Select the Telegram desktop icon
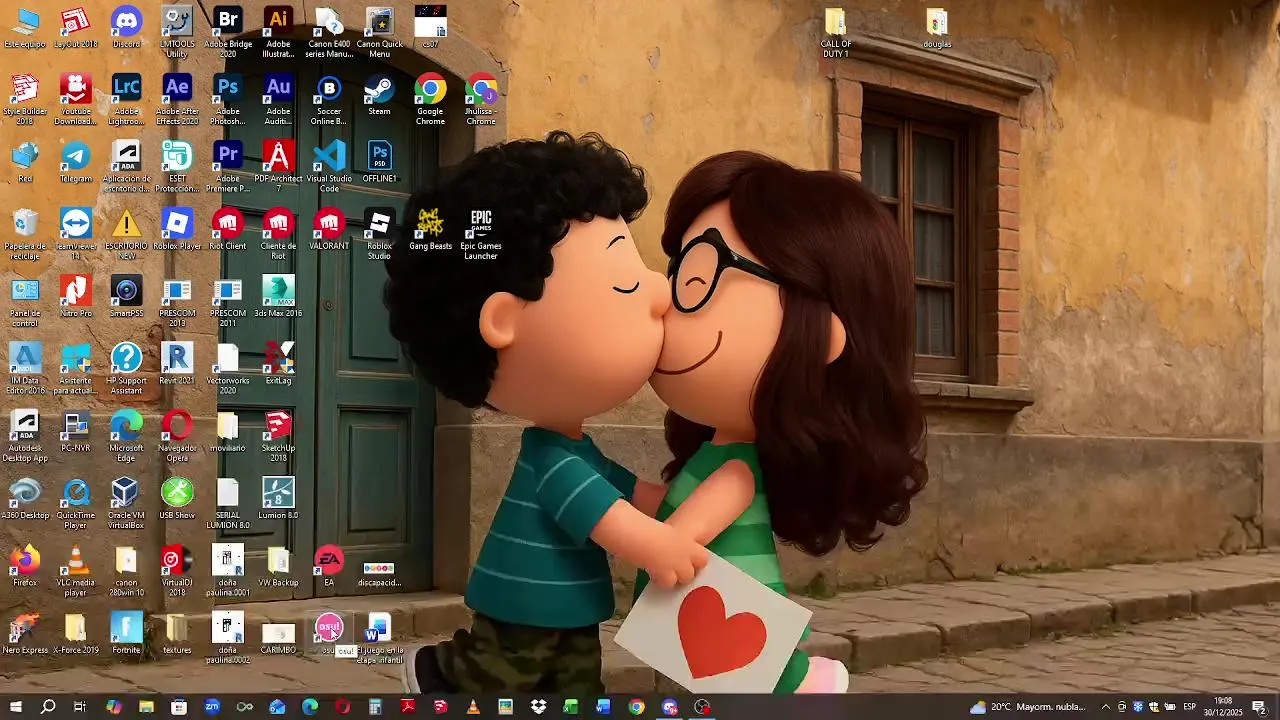 click(x=76, y=162)
